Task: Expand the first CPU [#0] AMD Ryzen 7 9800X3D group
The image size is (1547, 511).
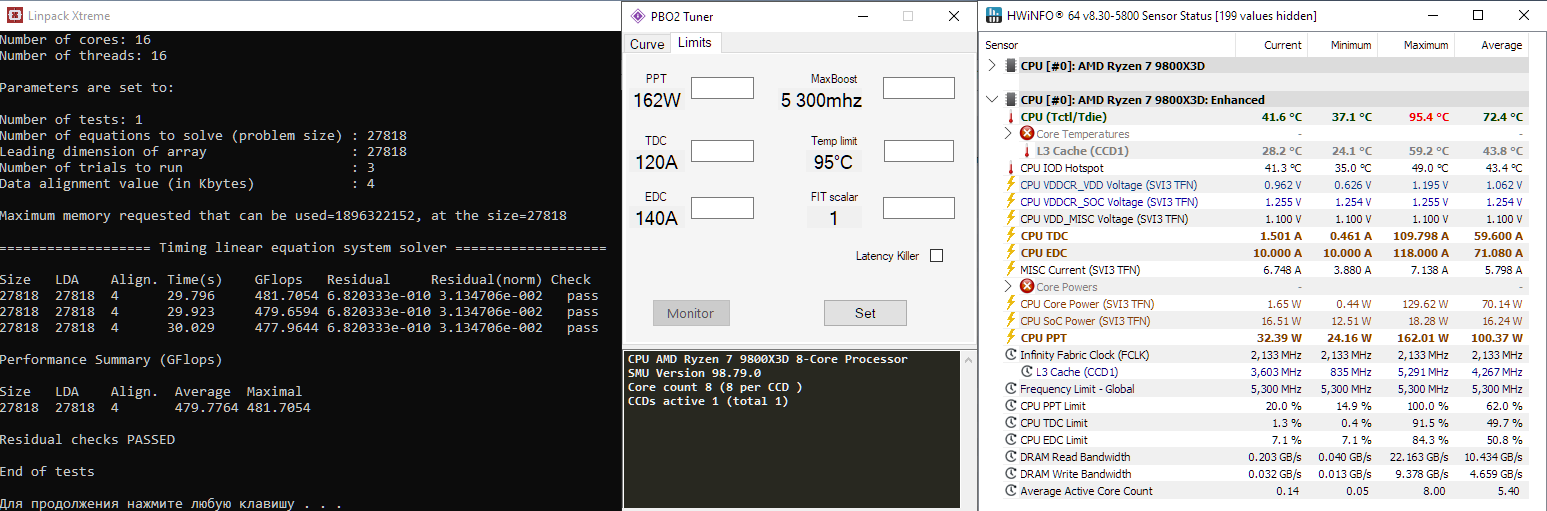Action: click(992, 66)
